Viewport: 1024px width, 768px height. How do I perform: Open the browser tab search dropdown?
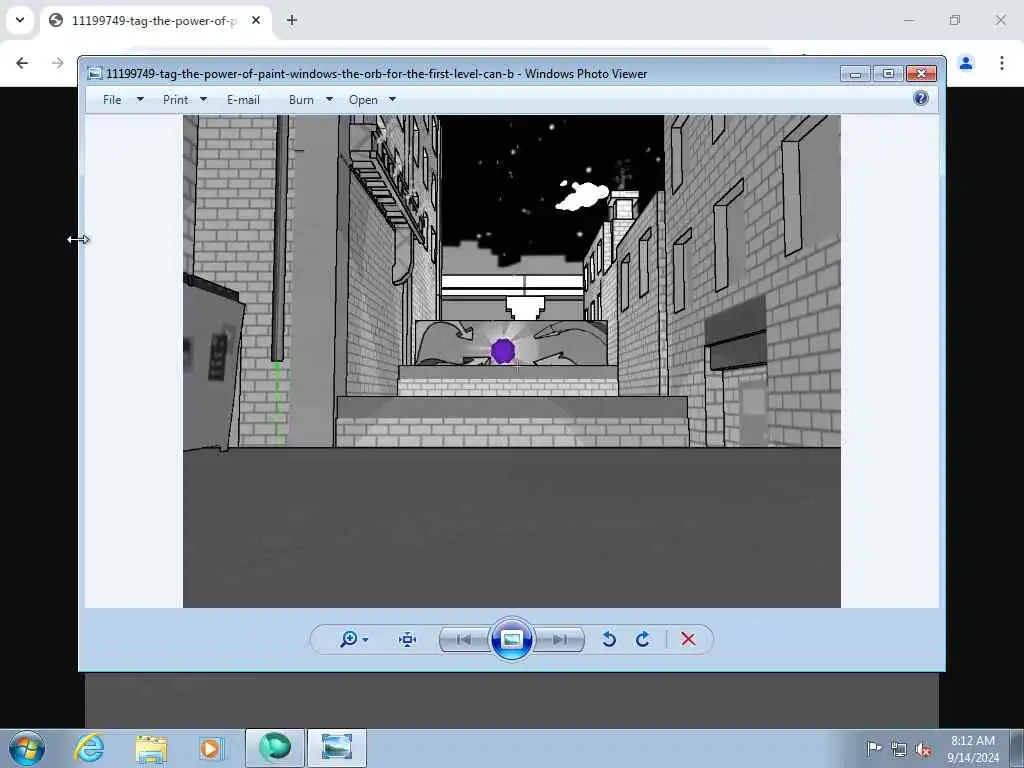20,20
